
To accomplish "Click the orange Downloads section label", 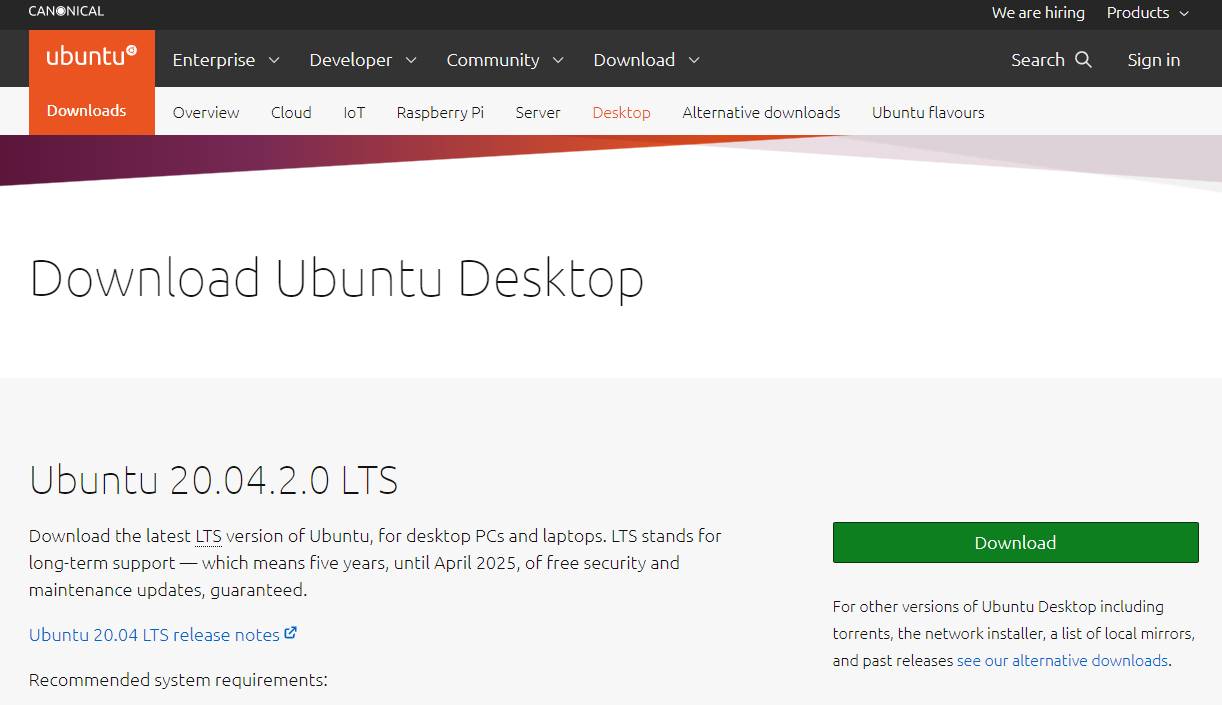I will 87,111.
